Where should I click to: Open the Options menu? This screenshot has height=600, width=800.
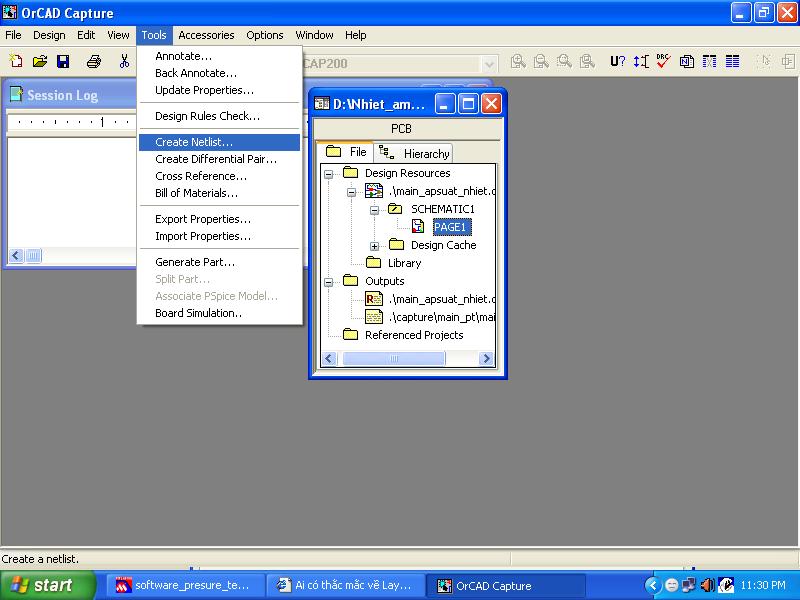click(x=264, y=35)
